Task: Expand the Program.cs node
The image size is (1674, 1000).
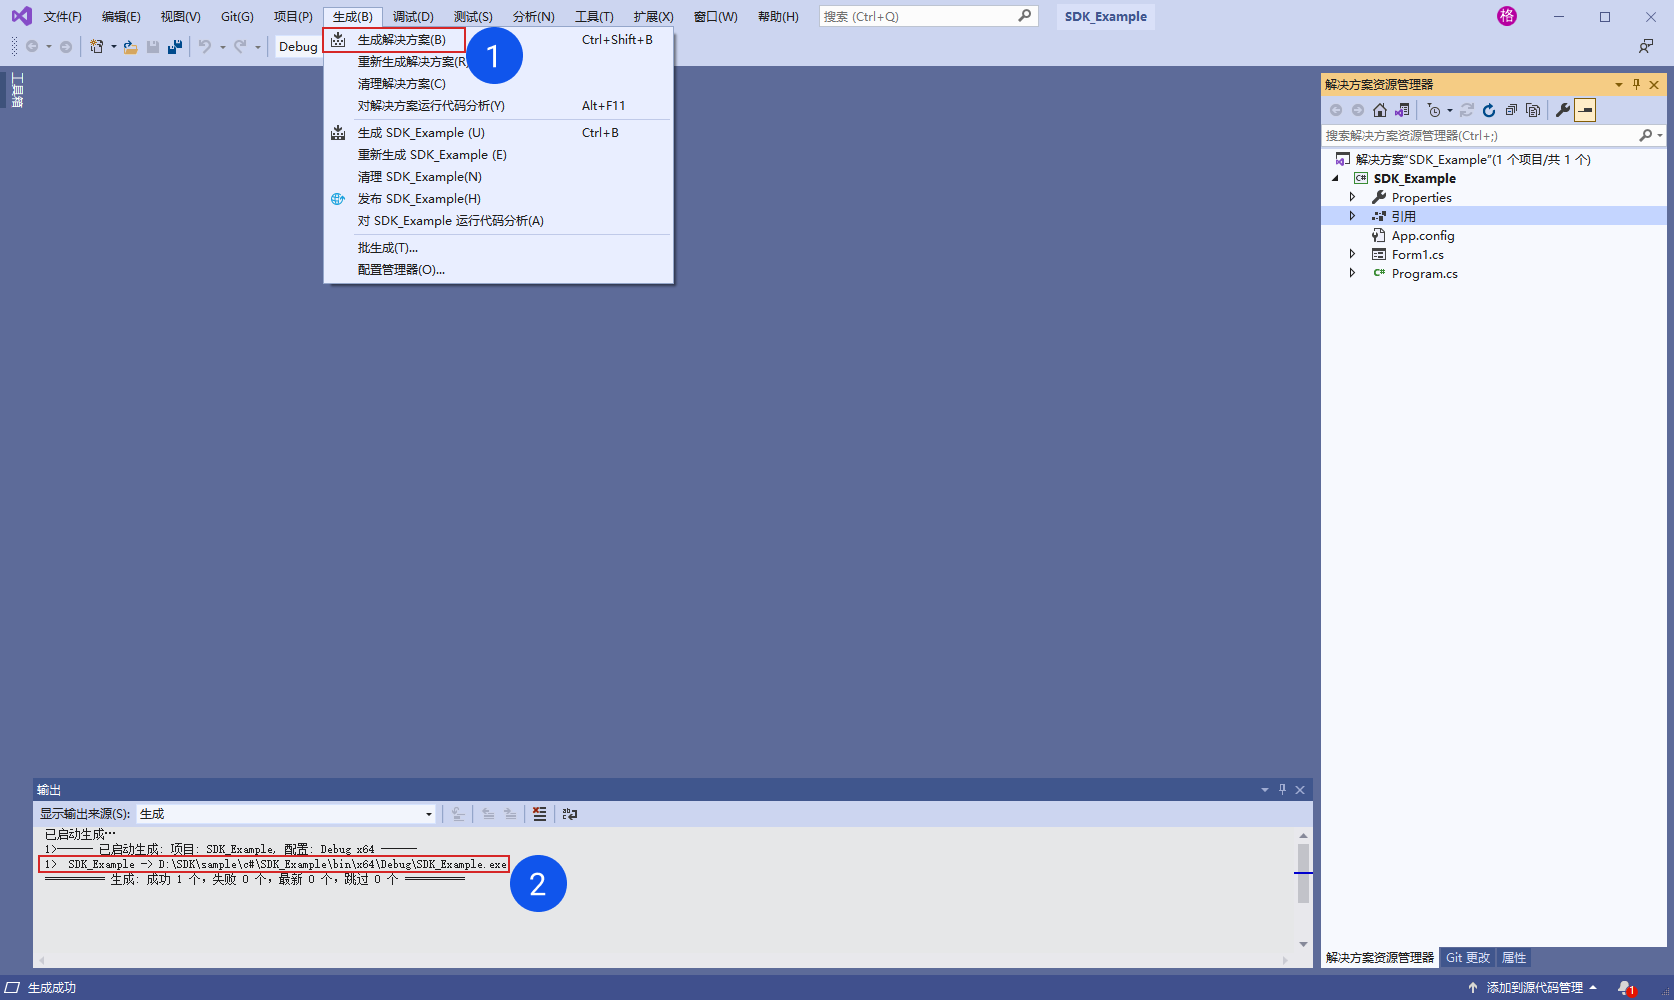Action: (x=1352, y=273)
